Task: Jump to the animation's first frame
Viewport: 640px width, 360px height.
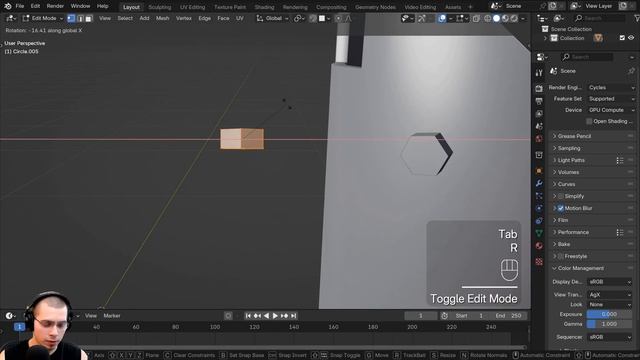Action: 248,316
